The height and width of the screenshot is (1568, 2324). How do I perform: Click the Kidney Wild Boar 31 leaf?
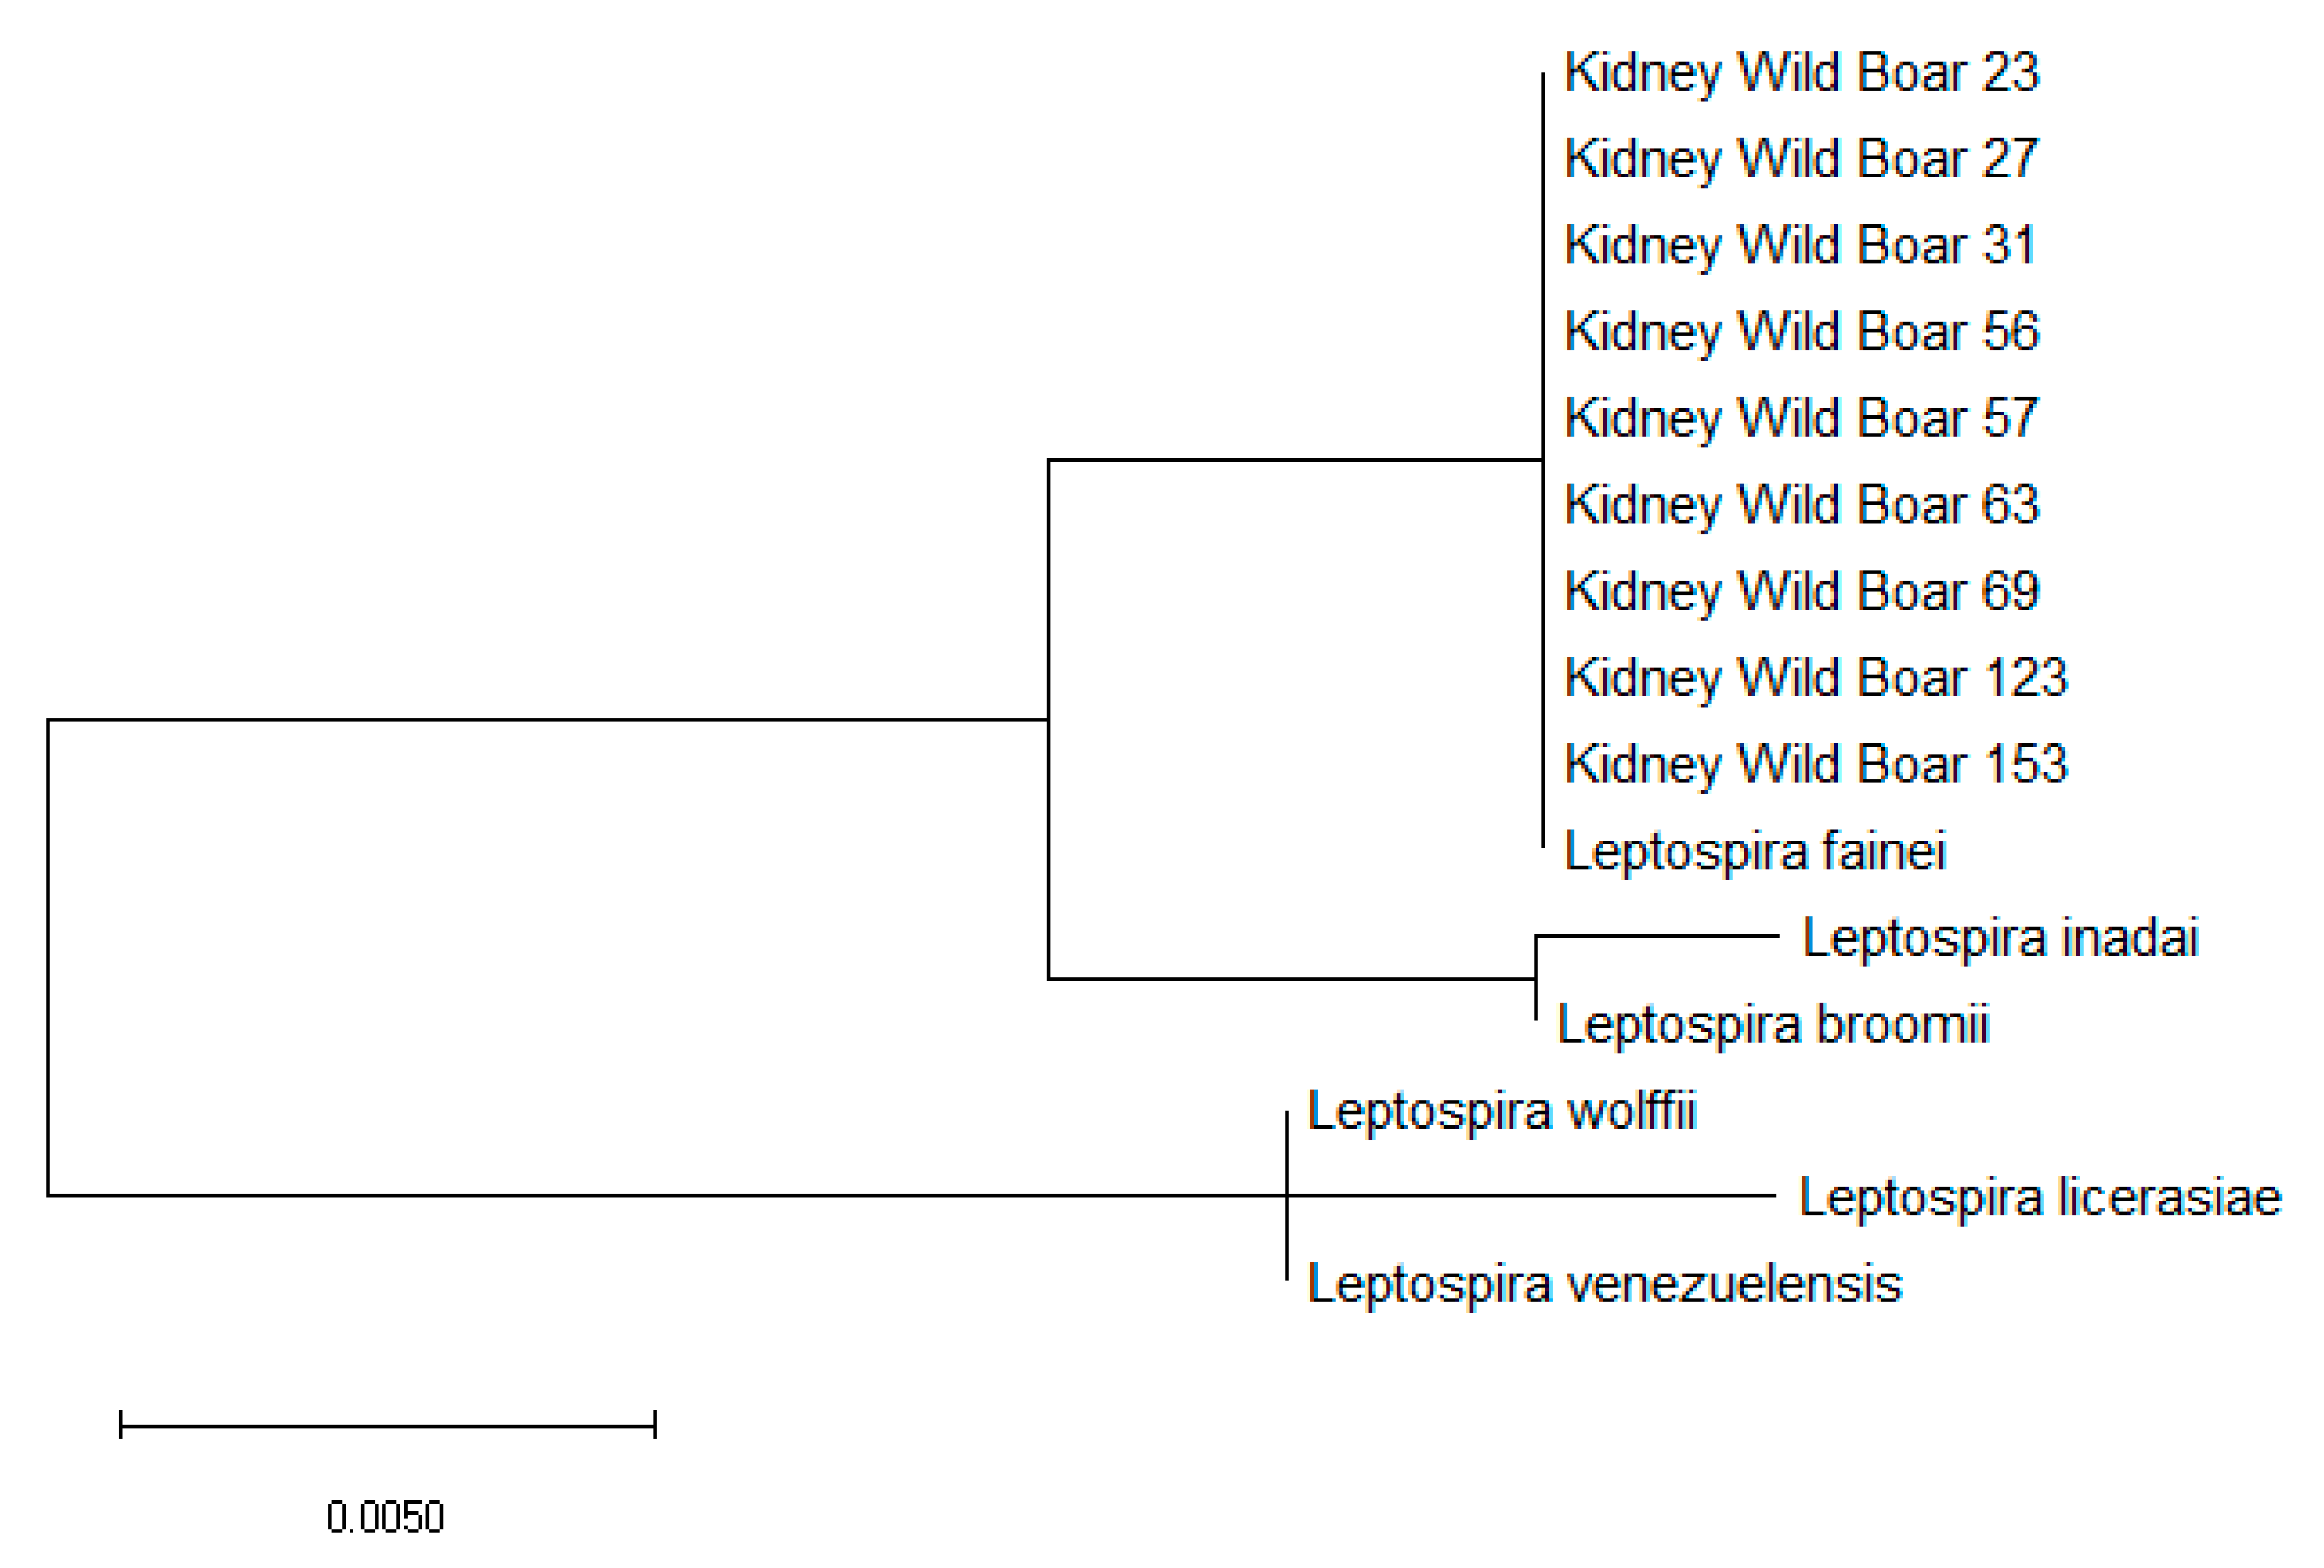pyautogui.click(x=1799, y=246)
